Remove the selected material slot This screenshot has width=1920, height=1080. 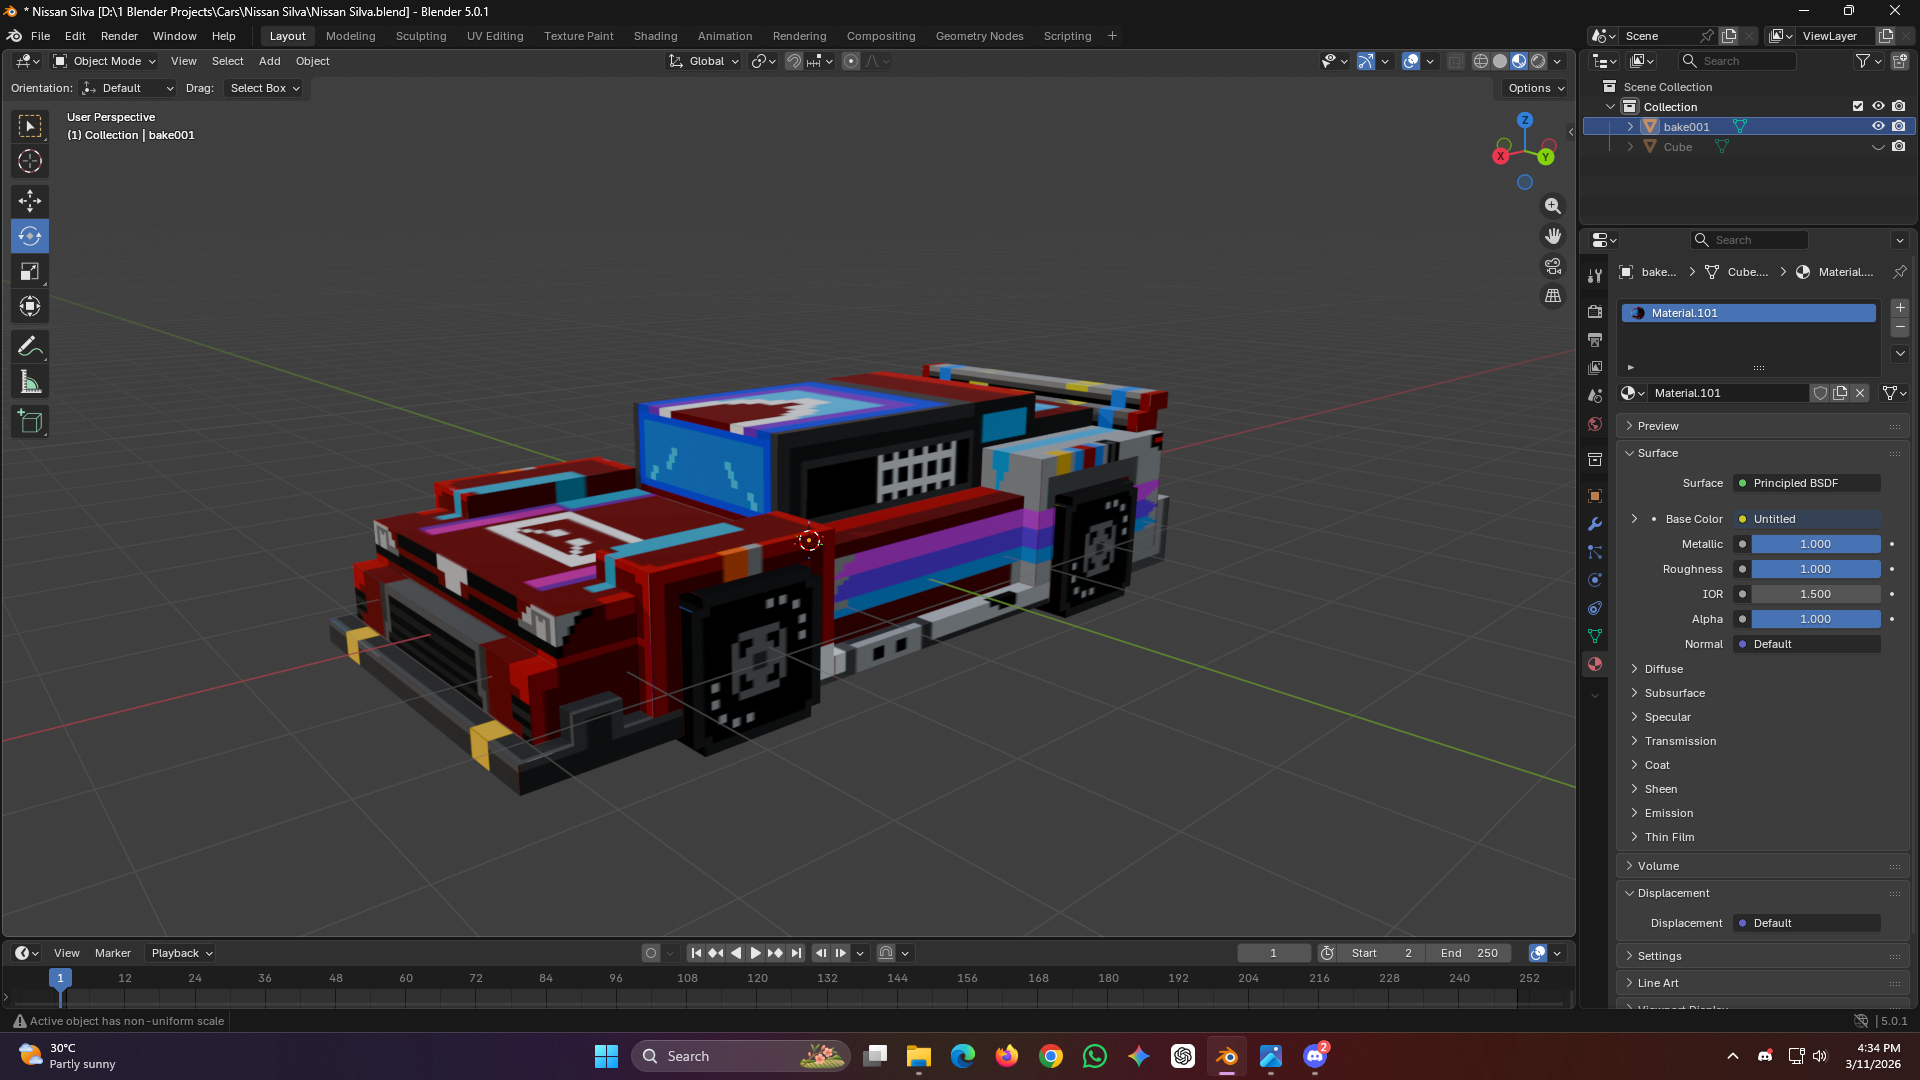click(1900, 328)
